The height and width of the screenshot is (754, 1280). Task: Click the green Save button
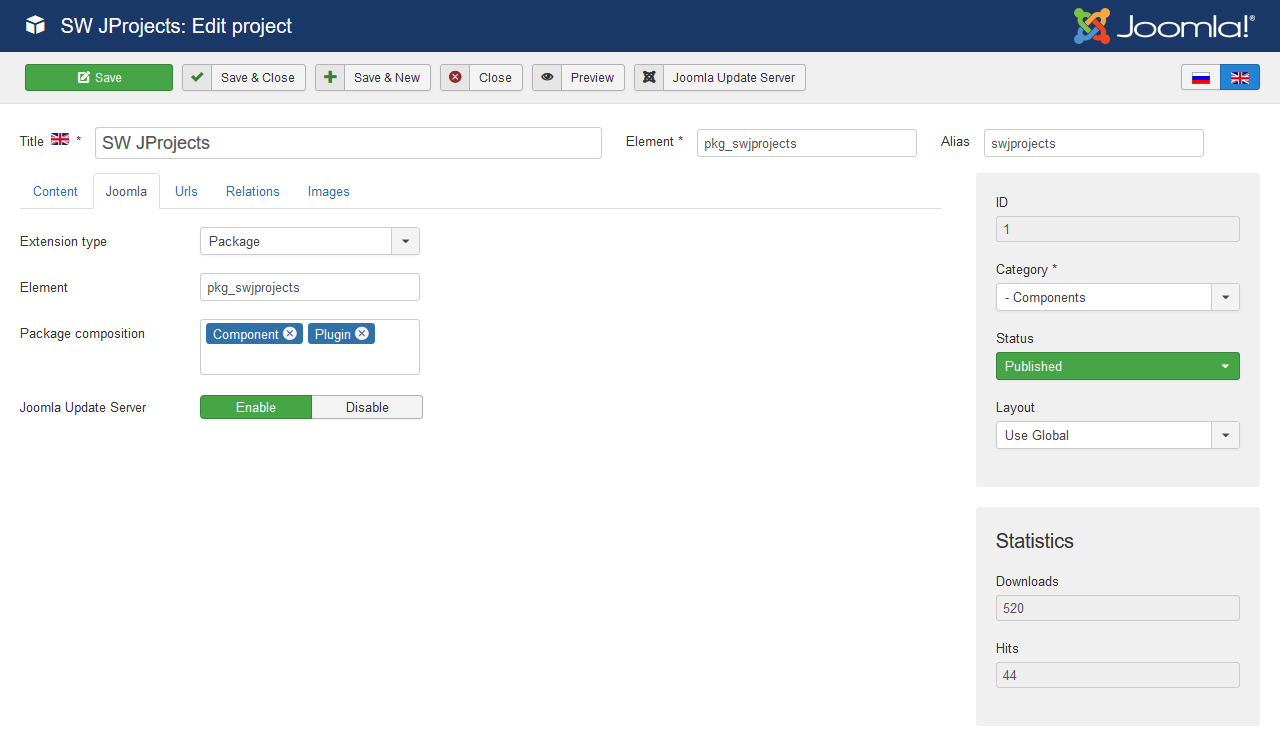pos(99,77)
